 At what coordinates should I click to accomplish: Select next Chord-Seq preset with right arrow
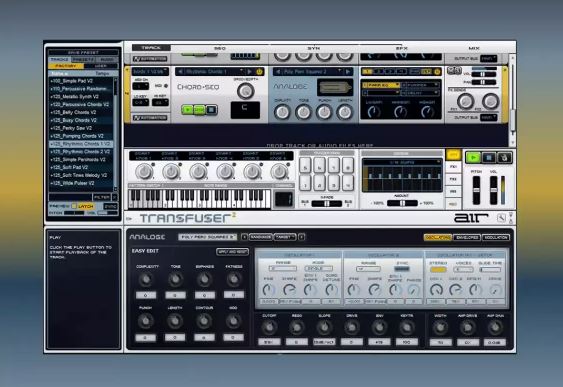point(250,71)
